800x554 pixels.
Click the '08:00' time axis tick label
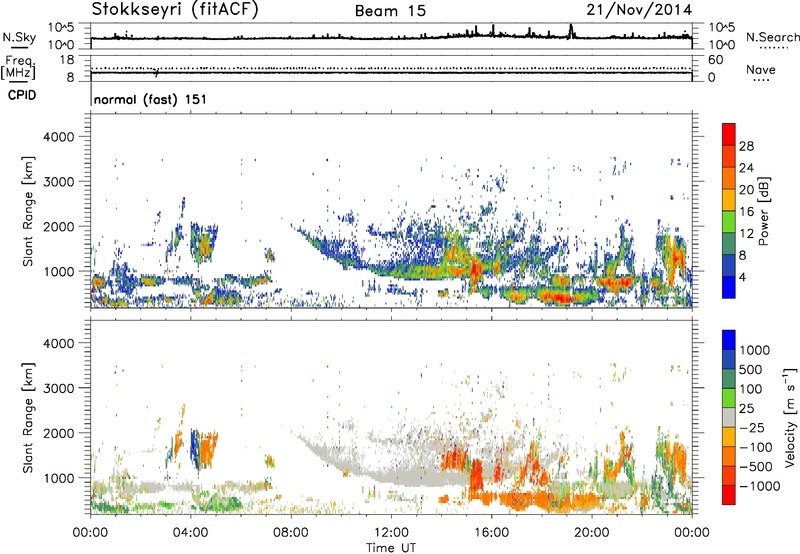290,533
